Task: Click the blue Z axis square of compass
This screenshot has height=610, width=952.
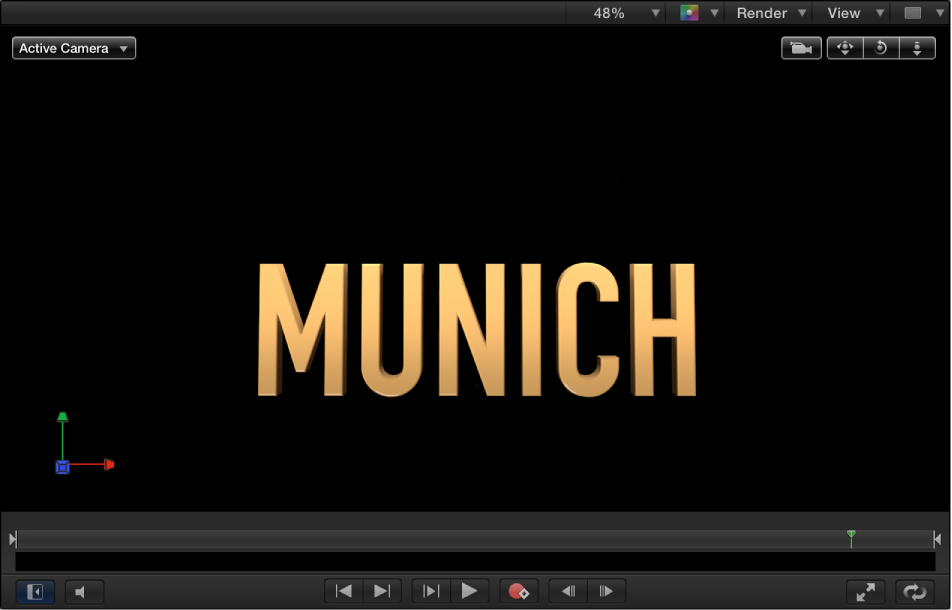Action: pos(63,467)
